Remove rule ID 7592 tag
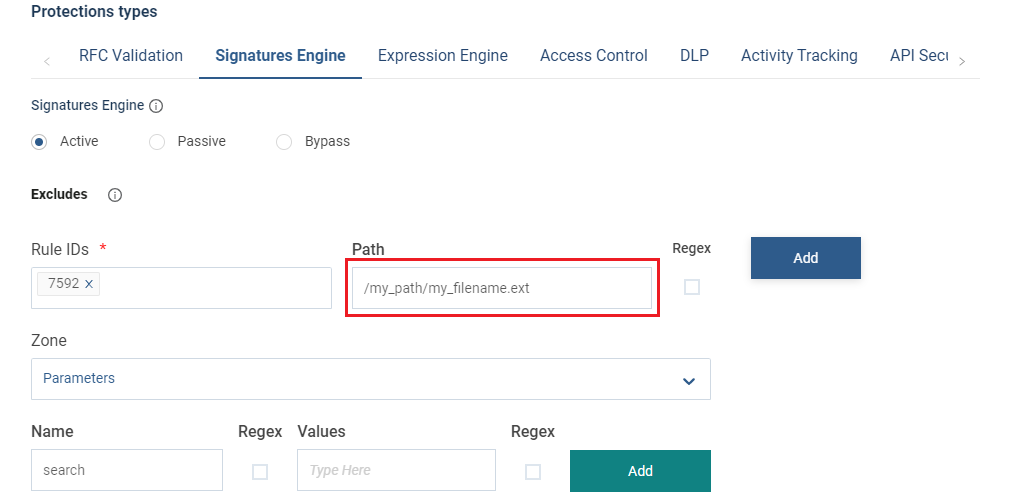This screenshot has height=500, width=1016. pyautogui.click(x=89, y=284)
